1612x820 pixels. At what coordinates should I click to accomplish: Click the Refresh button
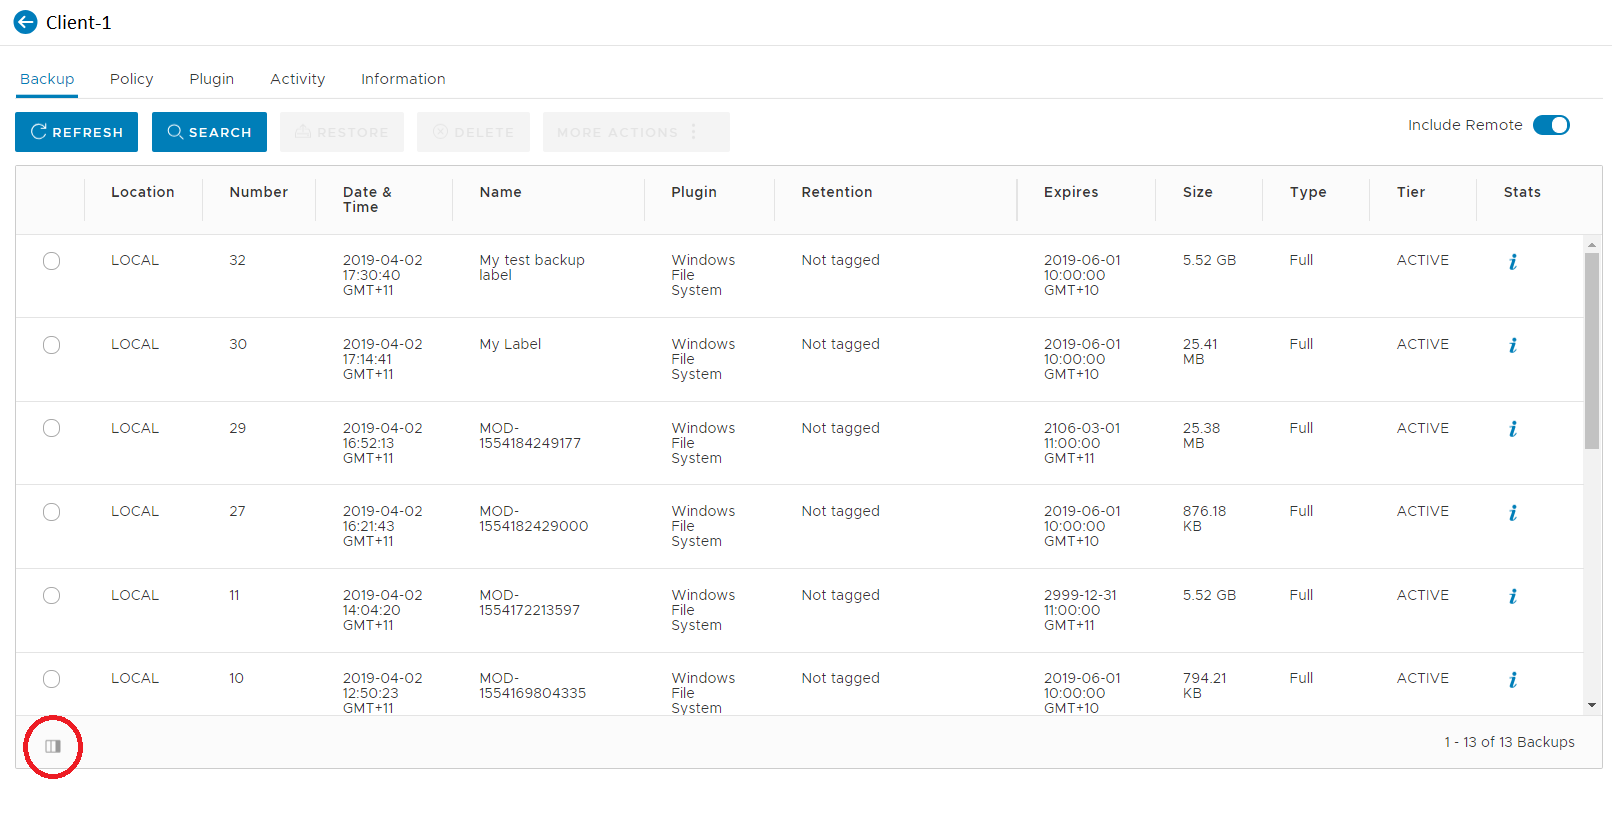(x=77, y=132)
